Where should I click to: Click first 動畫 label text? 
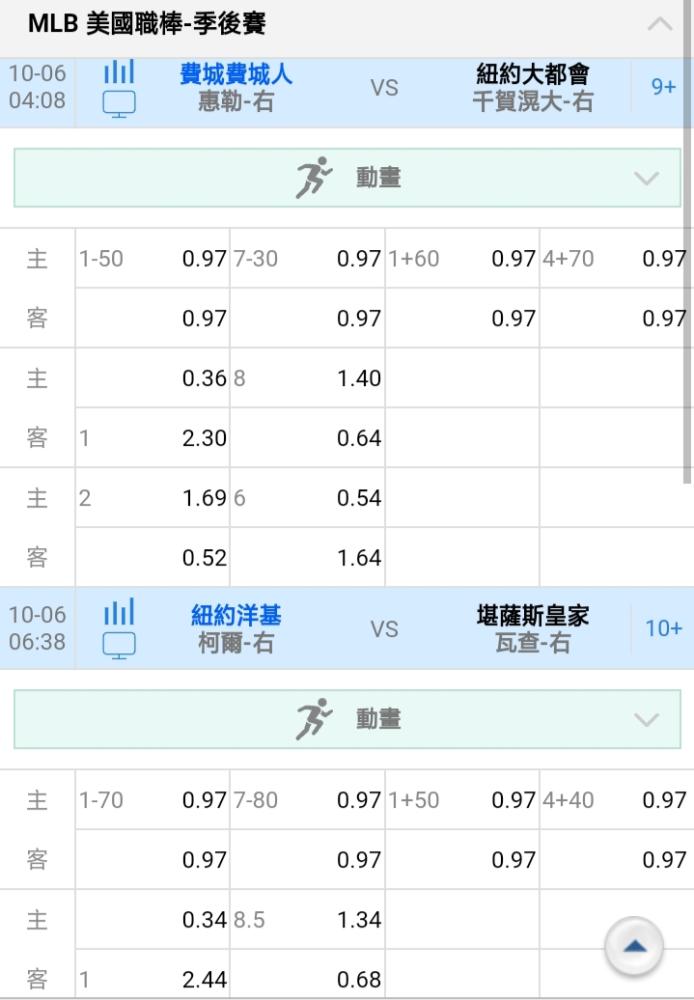pos(378,177)
